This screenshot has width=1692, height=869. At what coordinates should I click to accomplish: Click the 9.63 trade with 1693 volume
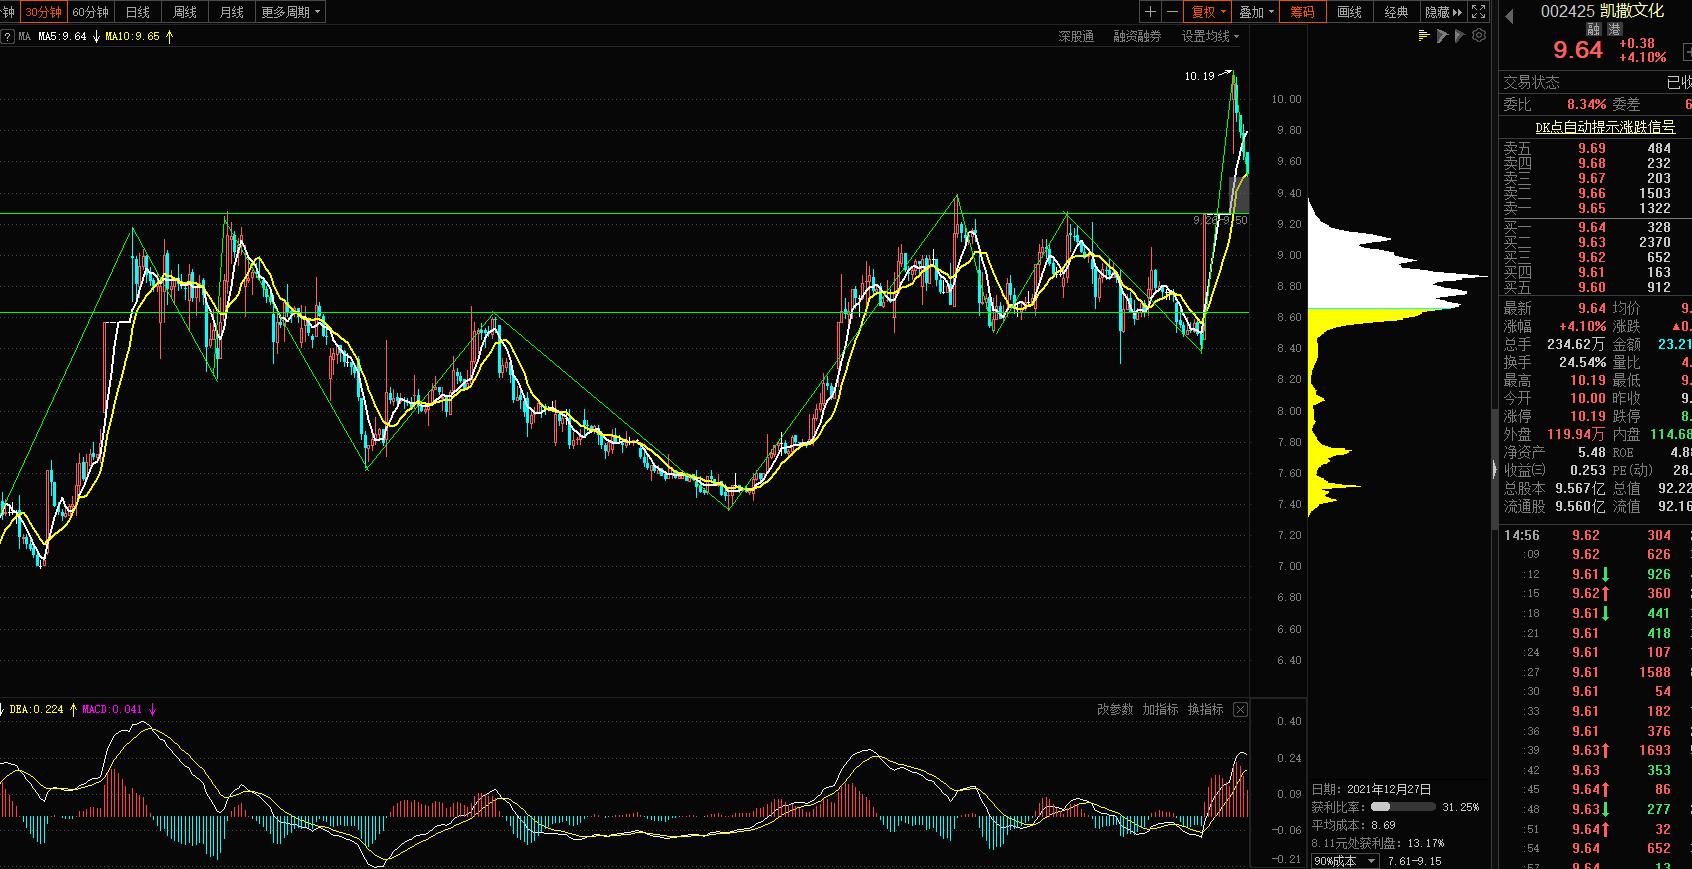(x=1594, y=750)
